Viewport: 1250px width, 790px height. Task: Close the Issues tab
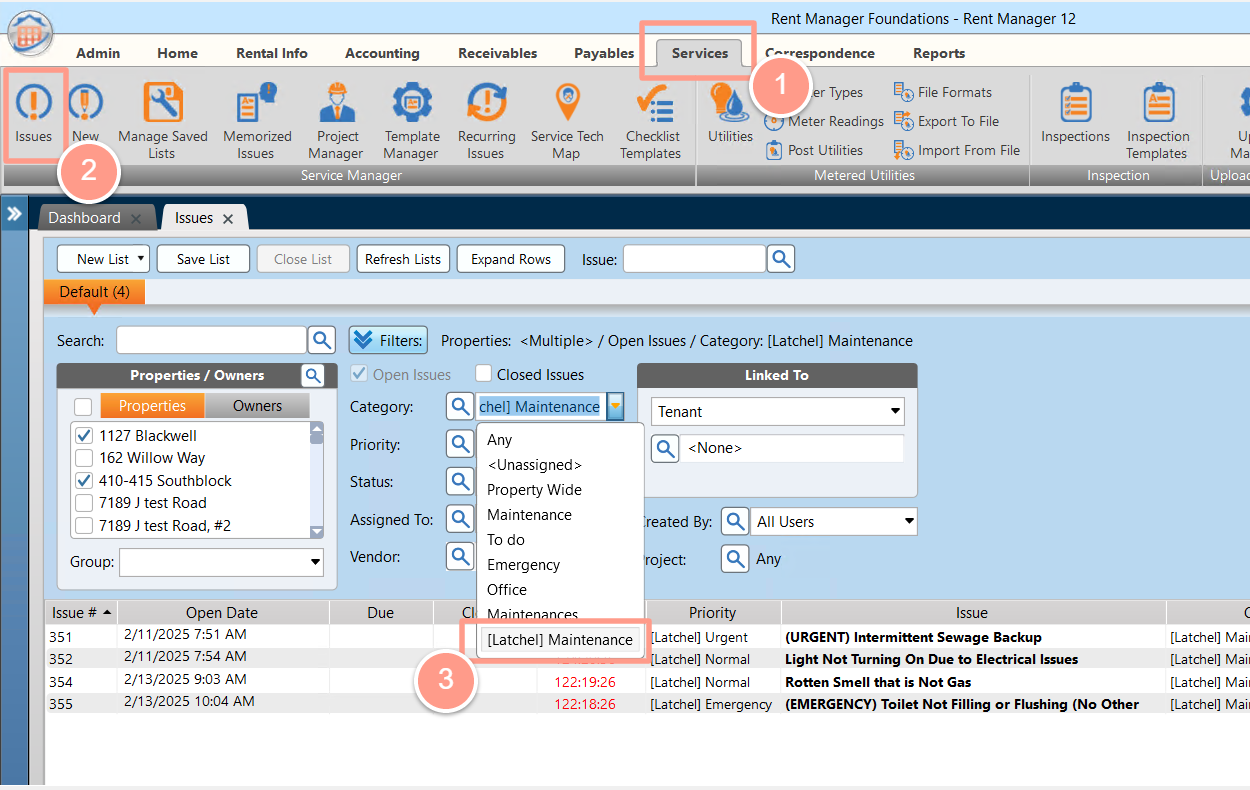[x=228, y=218]
